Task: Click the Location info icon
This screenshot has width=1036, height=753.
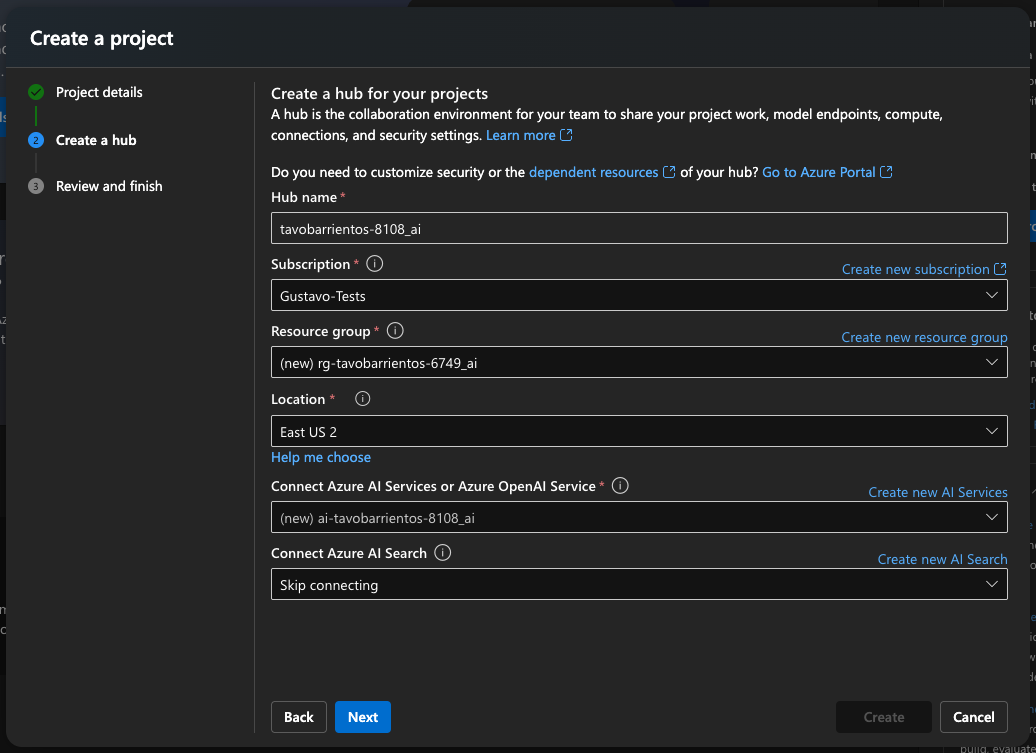Action: point(363,398)
